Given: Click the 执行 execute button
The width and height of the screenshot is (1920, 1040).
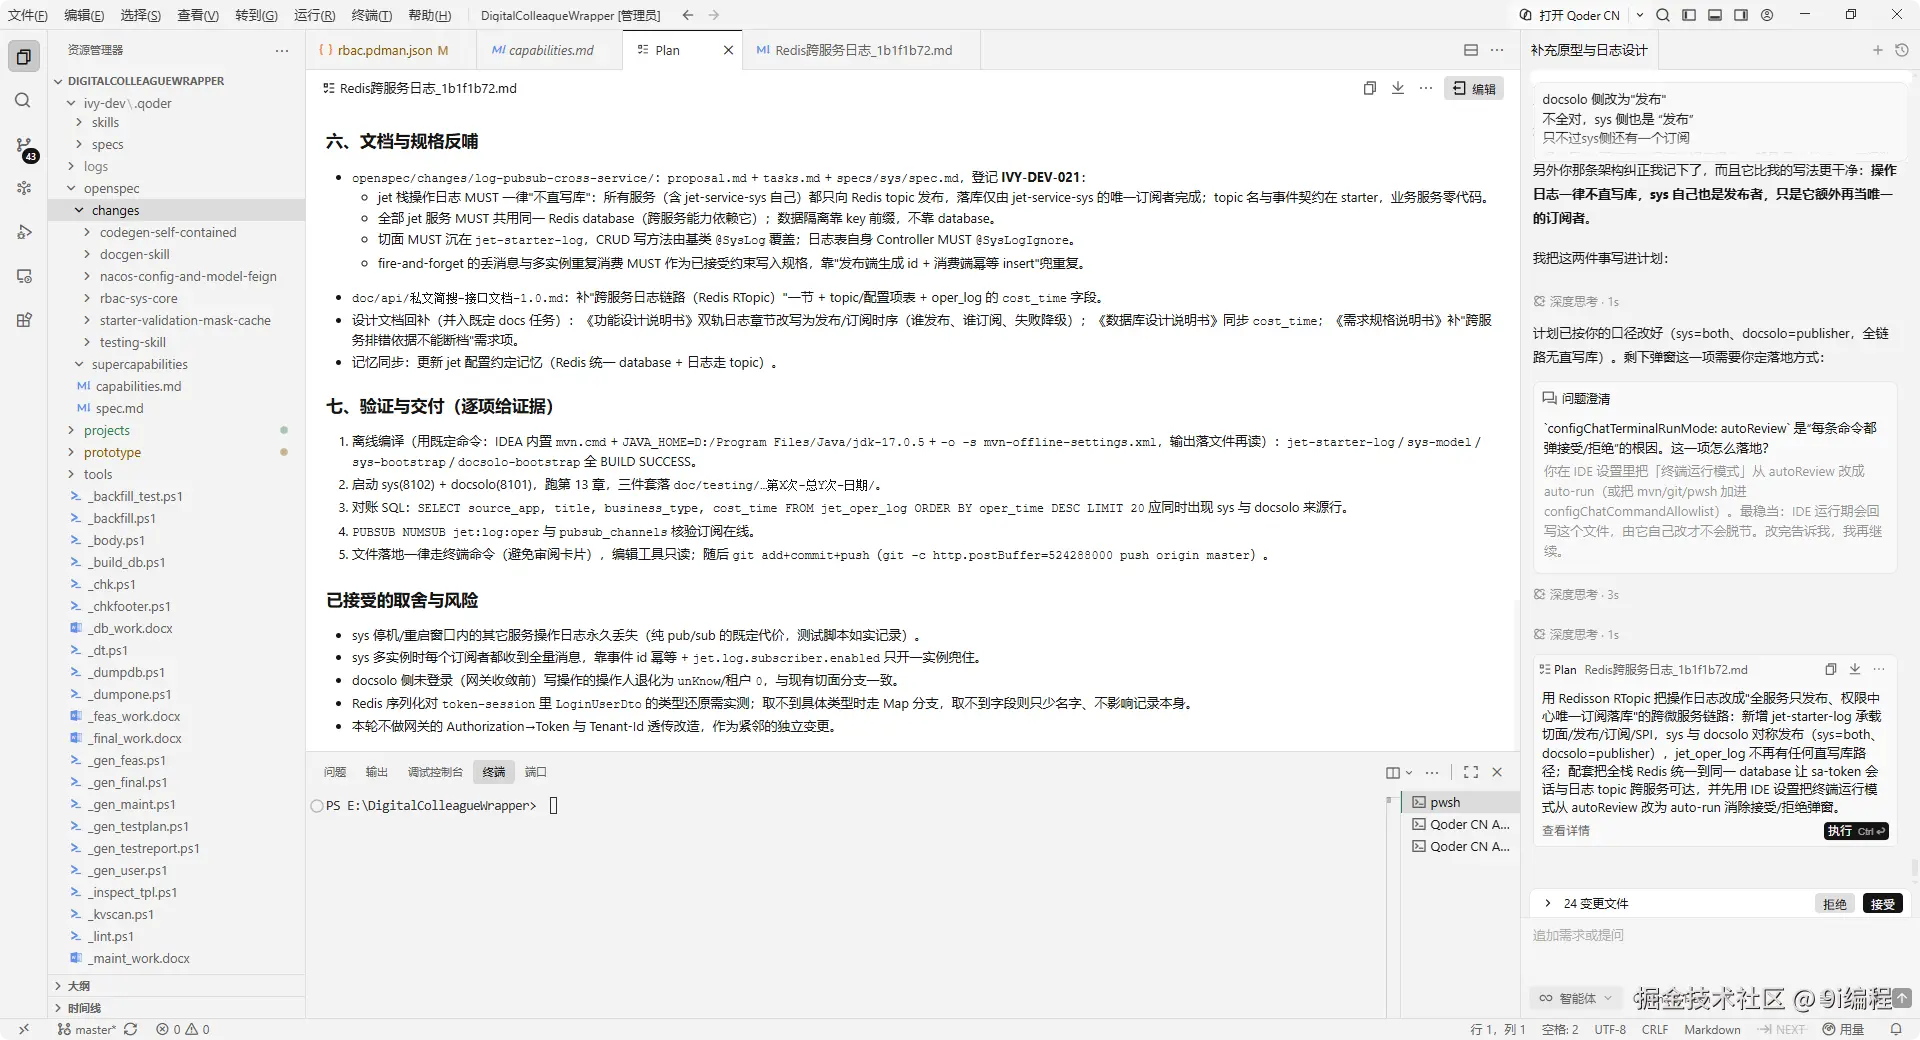Looking at the screenshot, I should point(1856,831).
